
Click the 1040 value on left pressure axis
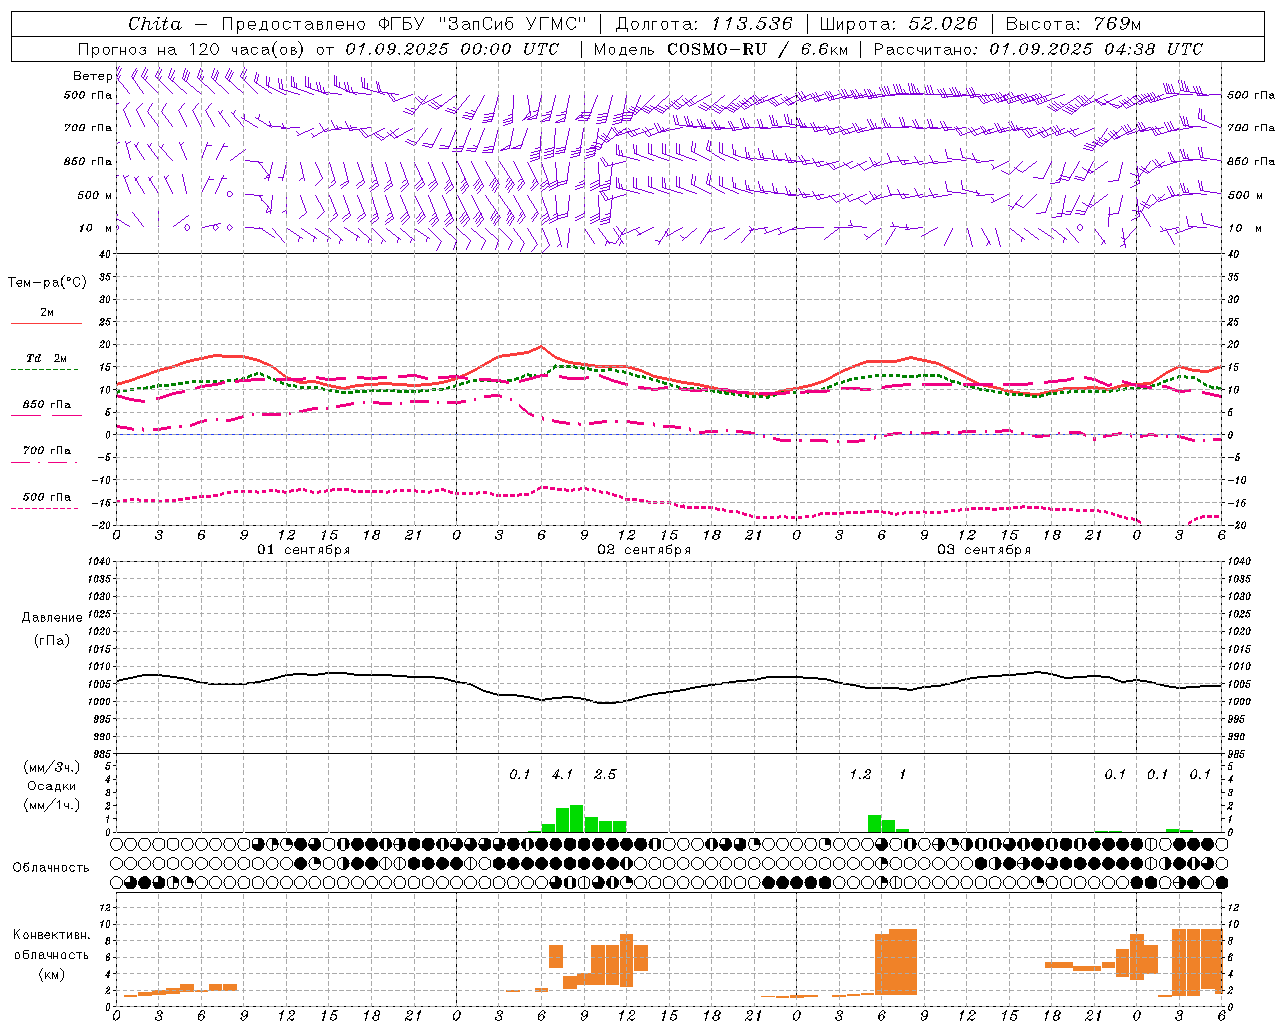coord(100,562)
